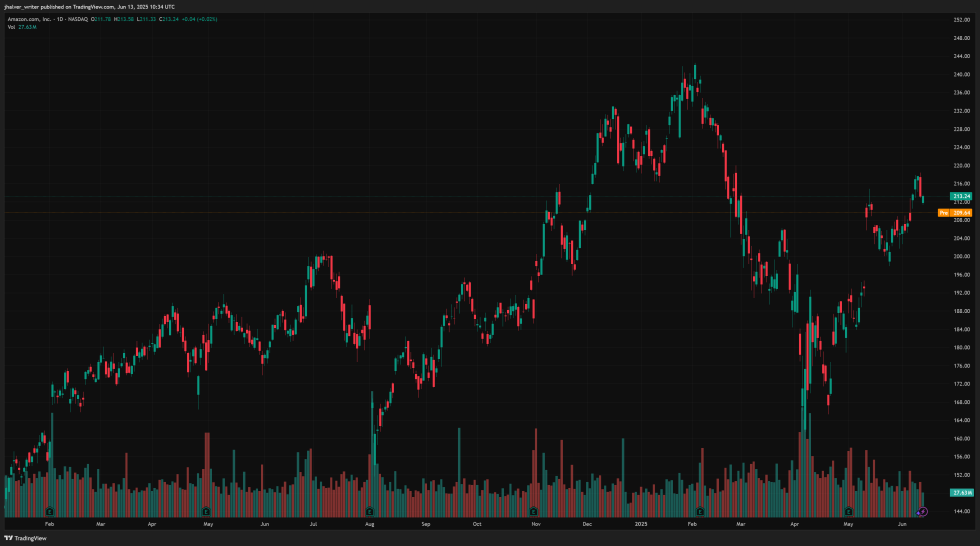Click the 144.00 price axis label

(961, 511)
